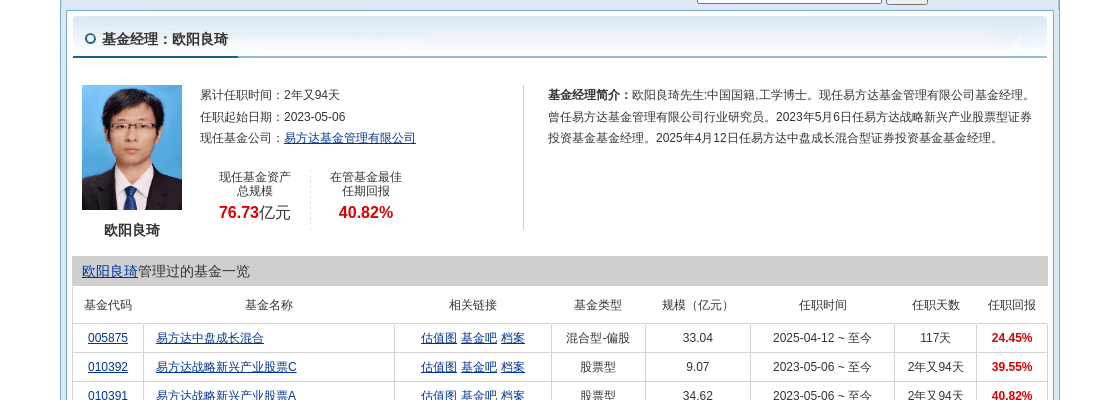Open 估值图 for 易方达中盘成长混合

(439, 338)
